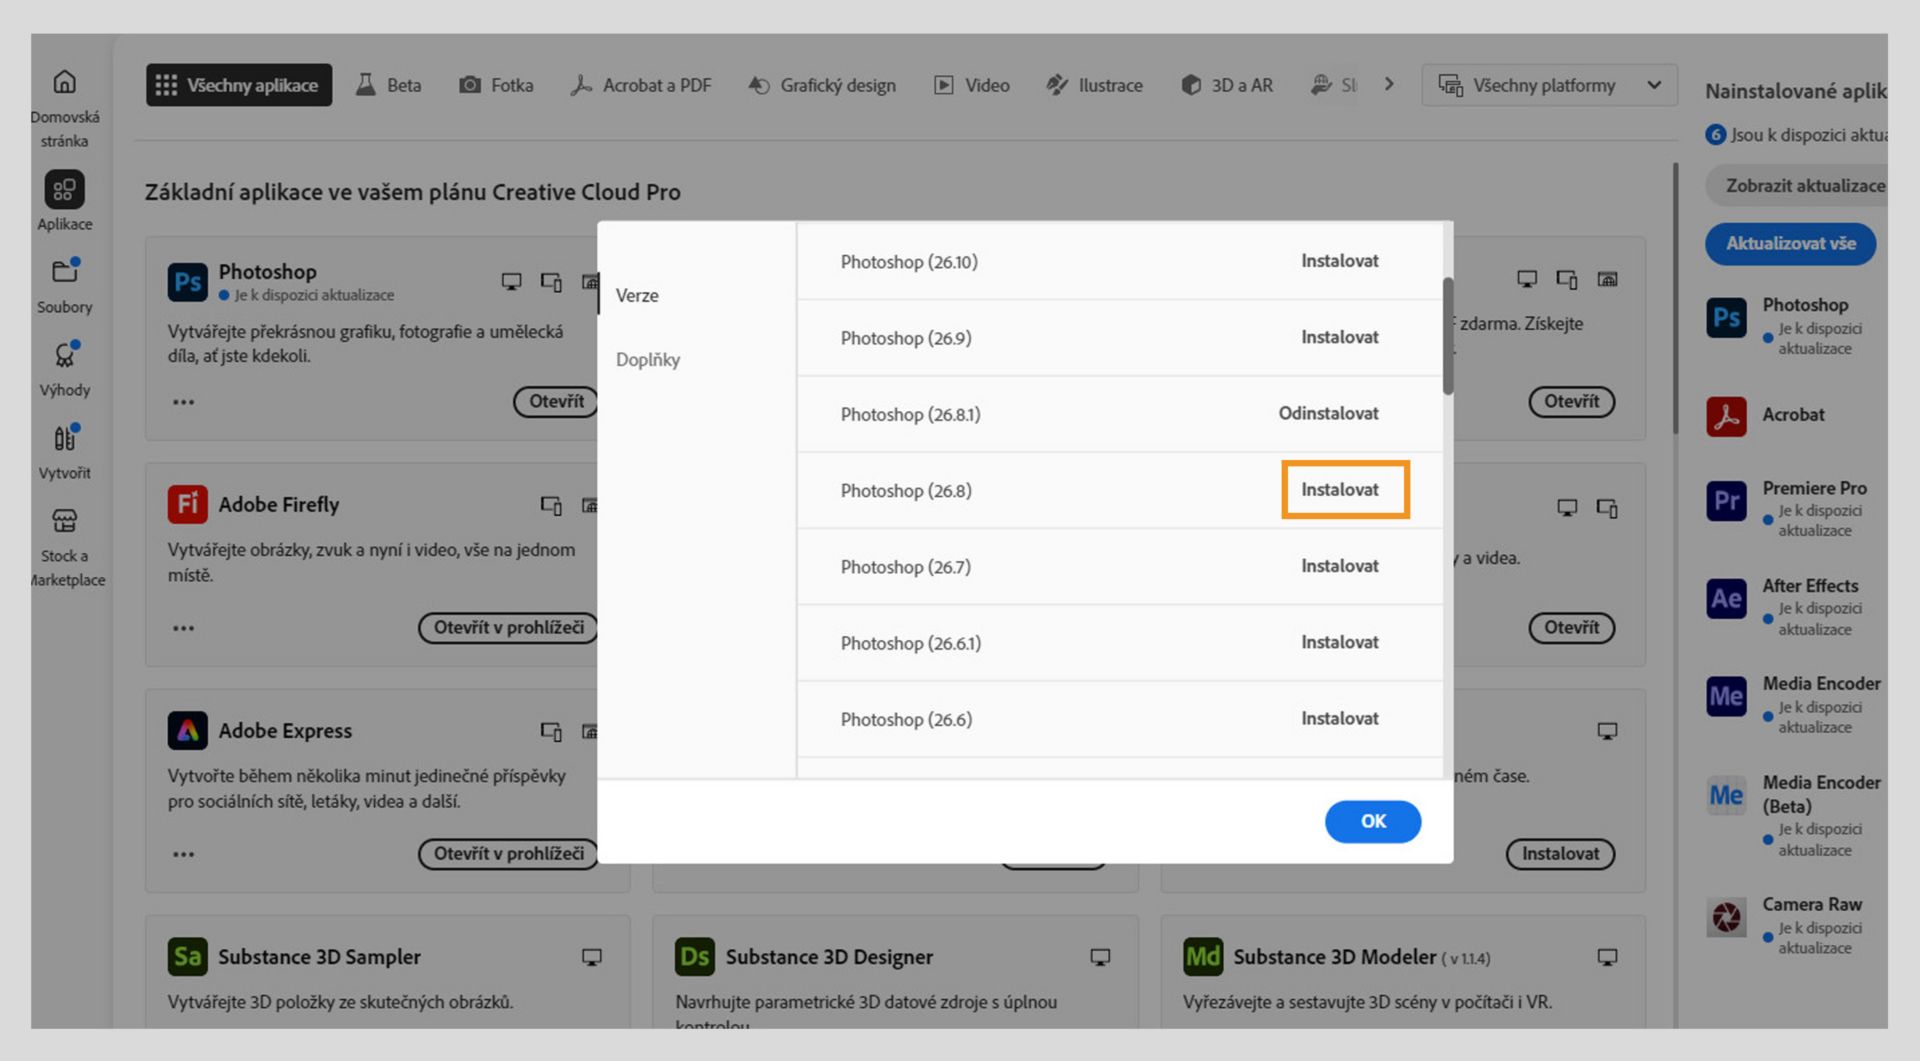This screenshot has width=1920, height=1061.
Task: Open Stock a Marketplace in sidebar
Action: (x=65, y=520)
